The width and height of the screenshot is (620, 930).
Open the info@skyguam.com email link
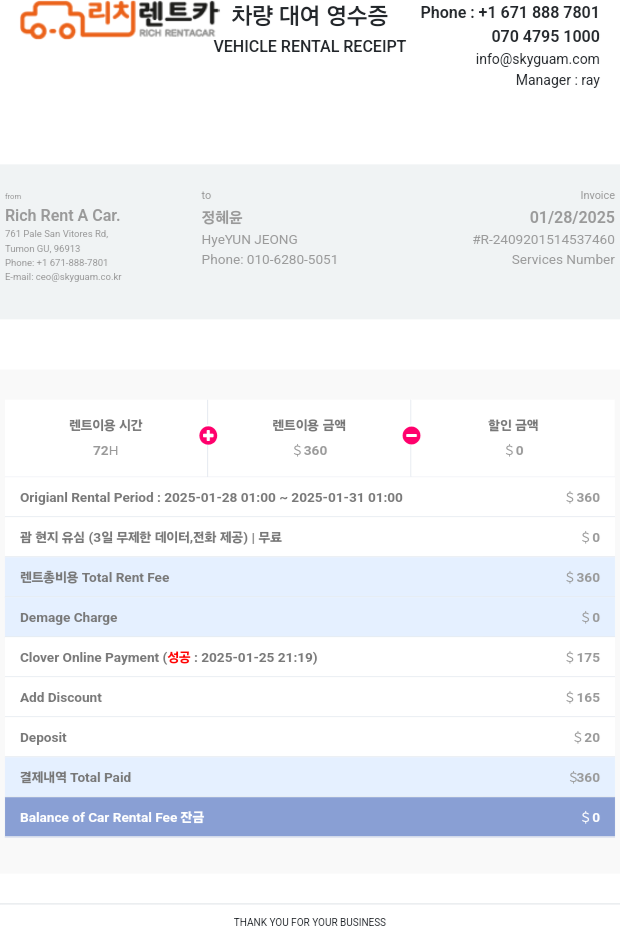(x=537, y=59)
